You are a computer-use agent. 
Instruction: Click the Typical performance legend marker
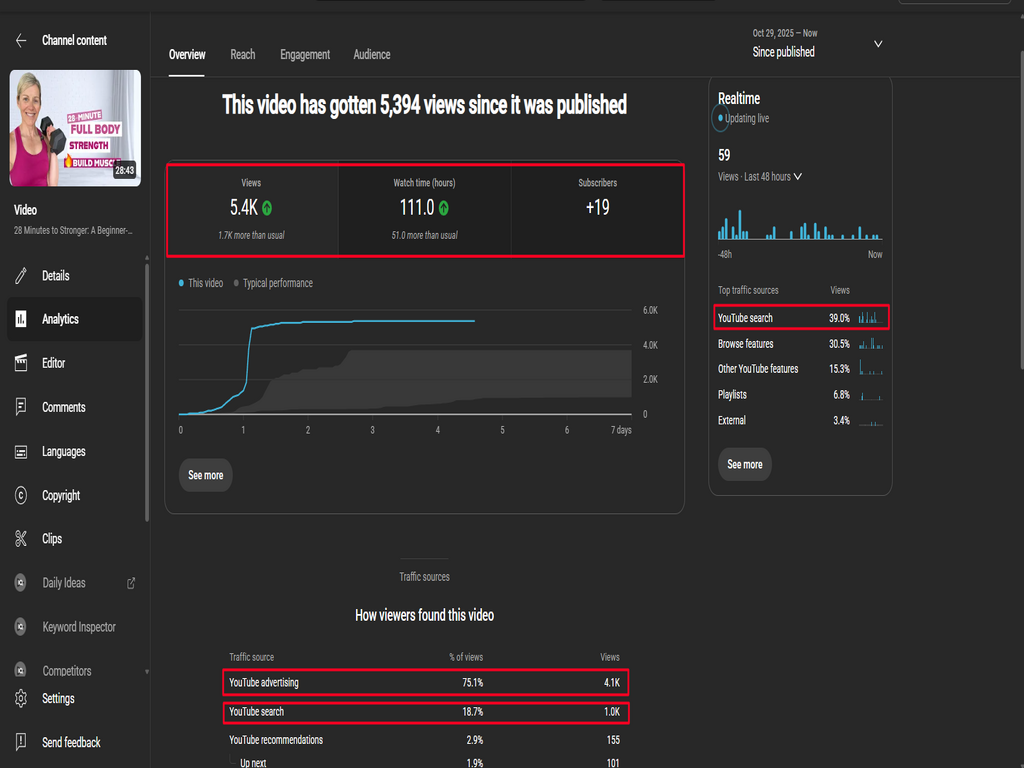[236, 283]
